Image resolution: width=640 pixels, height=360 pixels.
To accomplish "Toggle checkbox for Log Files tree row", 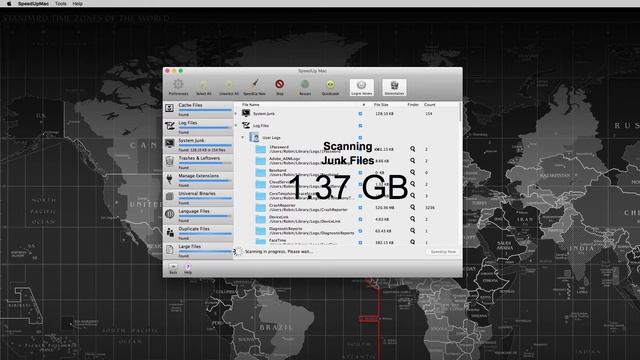I will [x=360, y=126].
